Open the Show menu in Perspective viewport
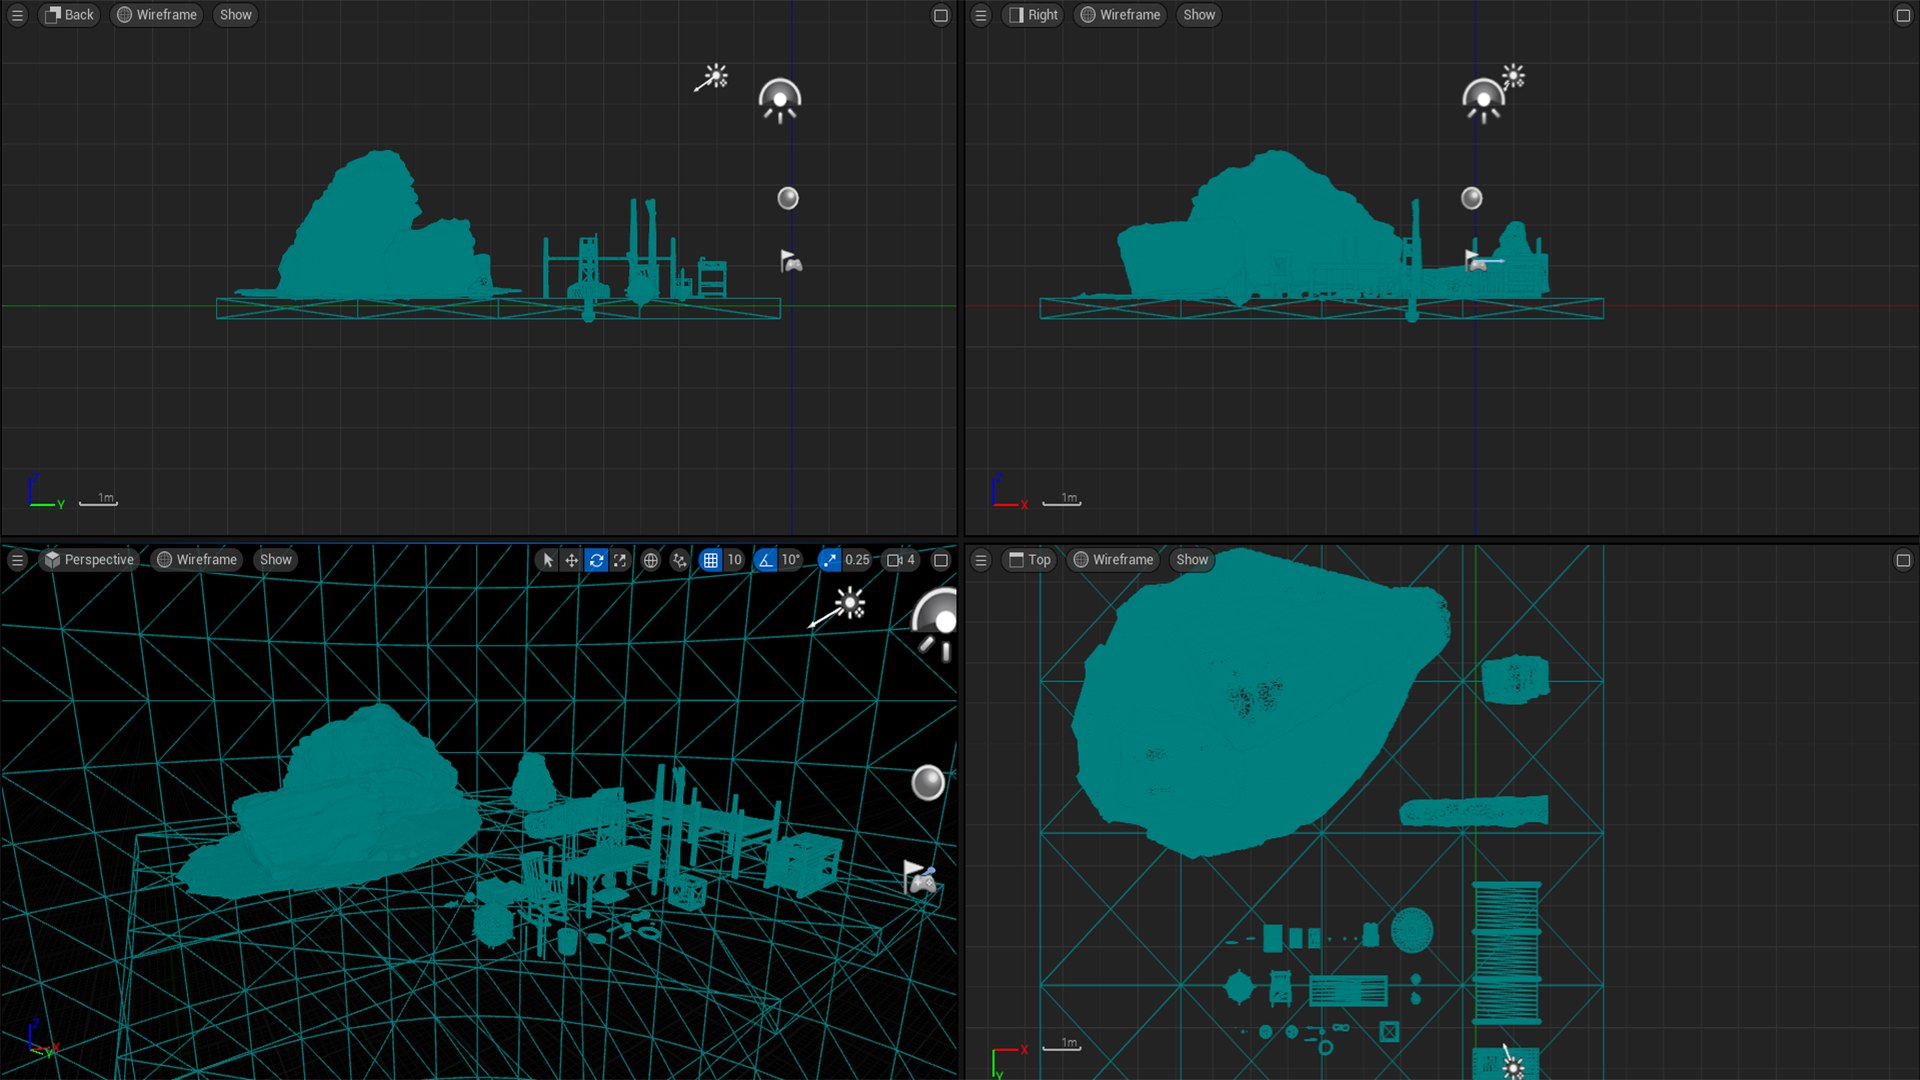1920x1080 pixels. coord(276,560)
